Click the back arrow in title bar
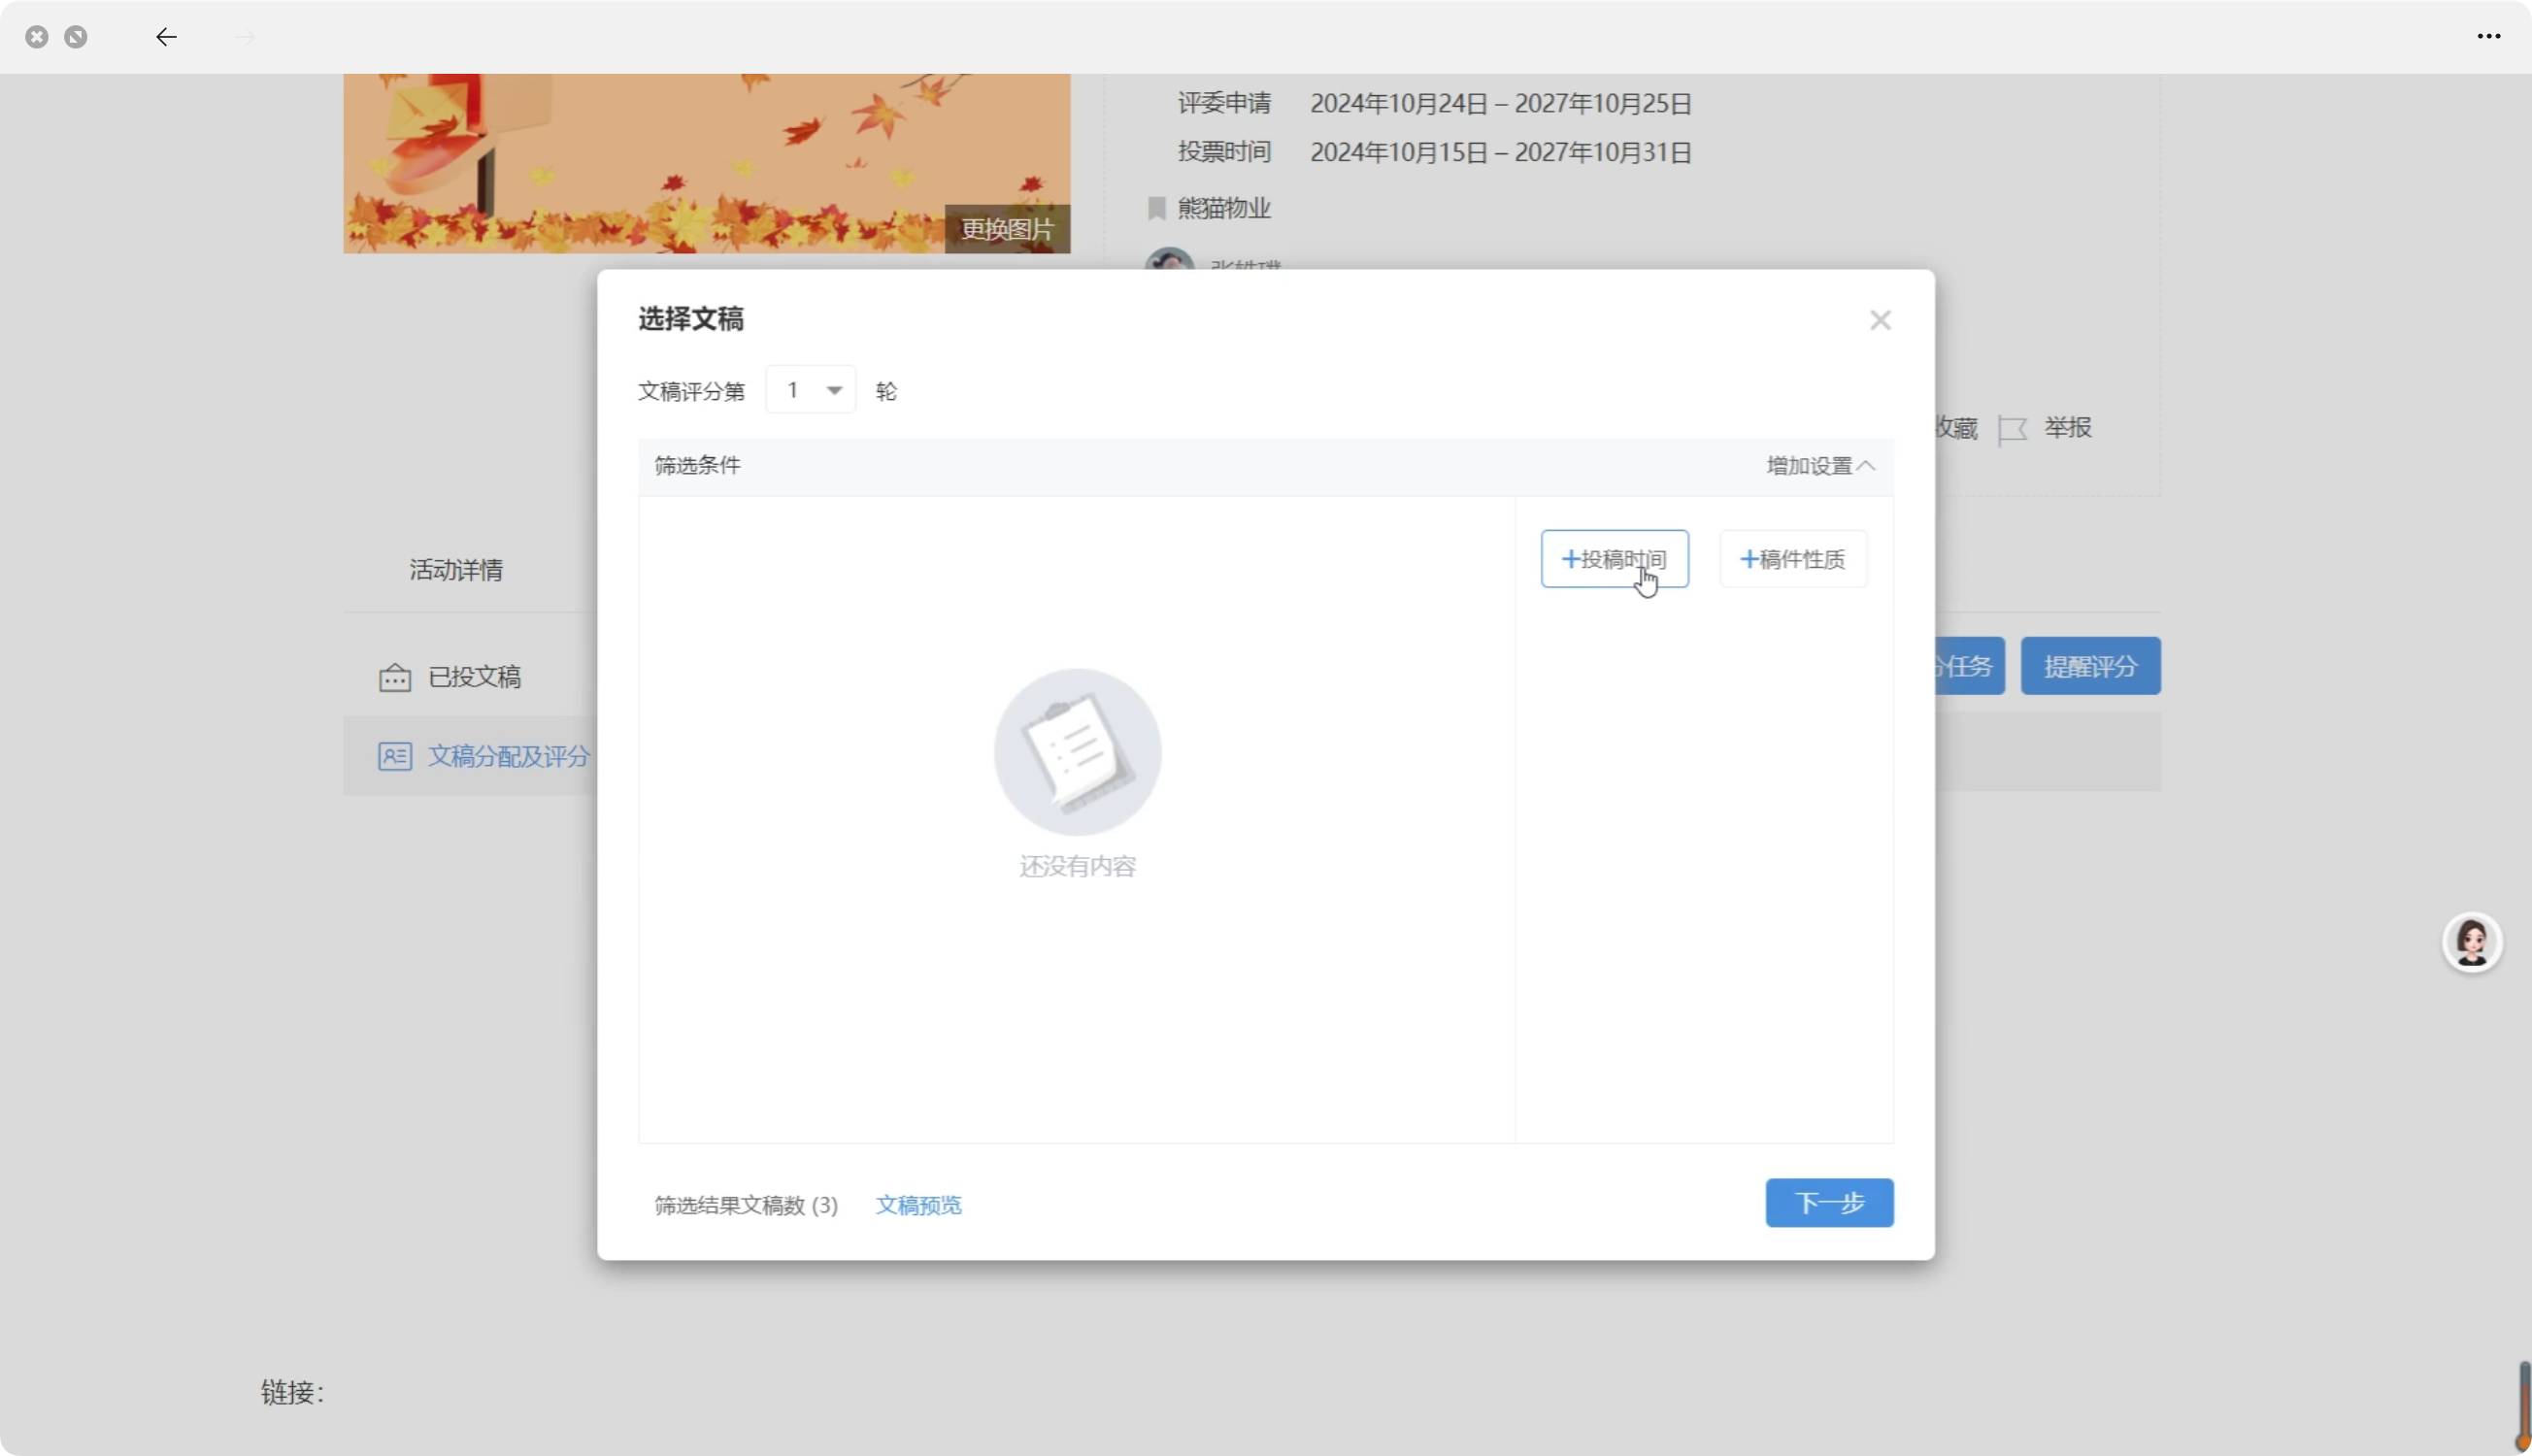Viewport: 2532px width, 1456px height. [x=166, y=37]
